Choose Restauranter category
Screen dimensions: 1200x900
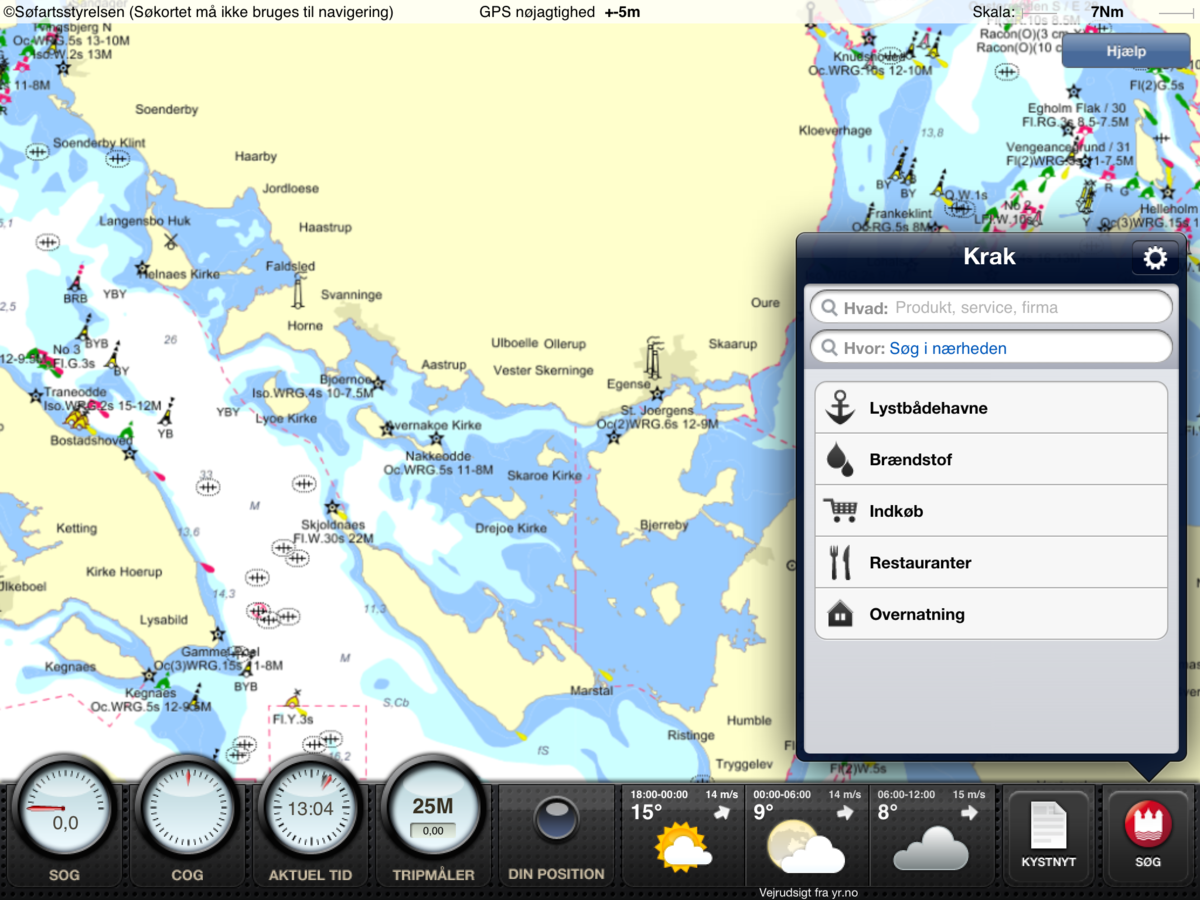[x=991, y=563]
